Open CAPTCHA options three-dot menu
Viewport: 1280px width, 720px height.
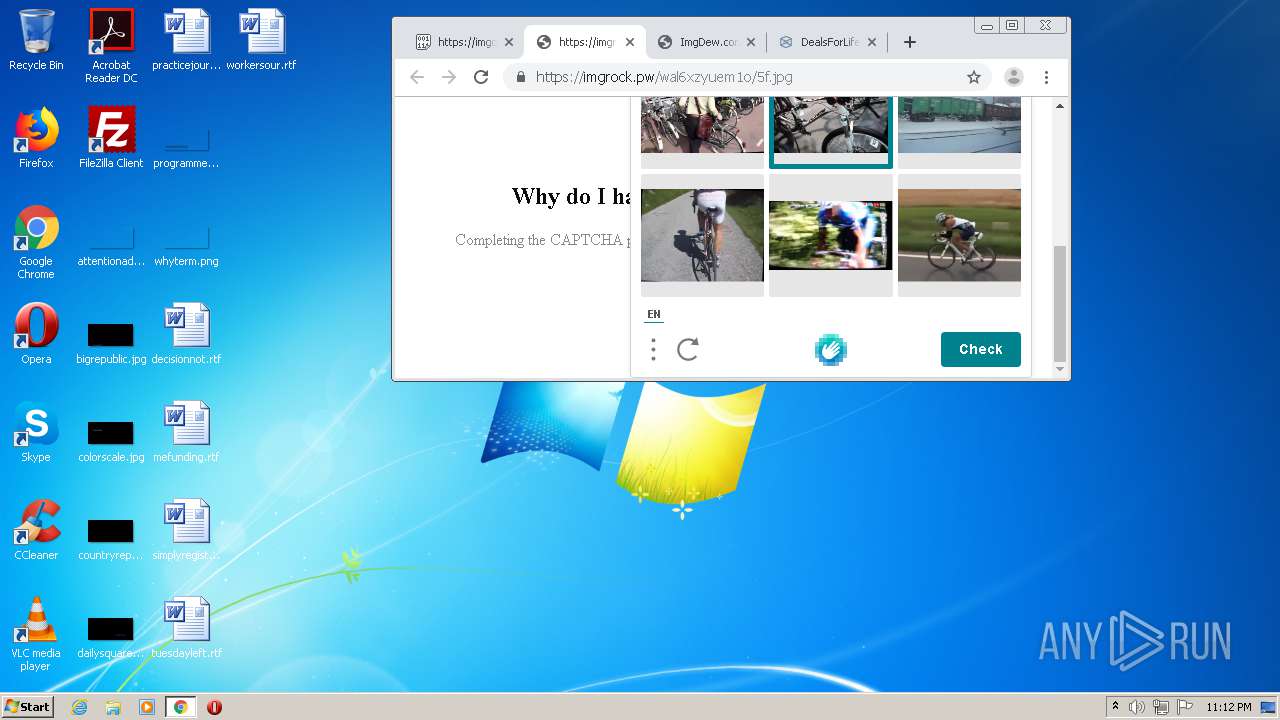click(x=653, y=349)
